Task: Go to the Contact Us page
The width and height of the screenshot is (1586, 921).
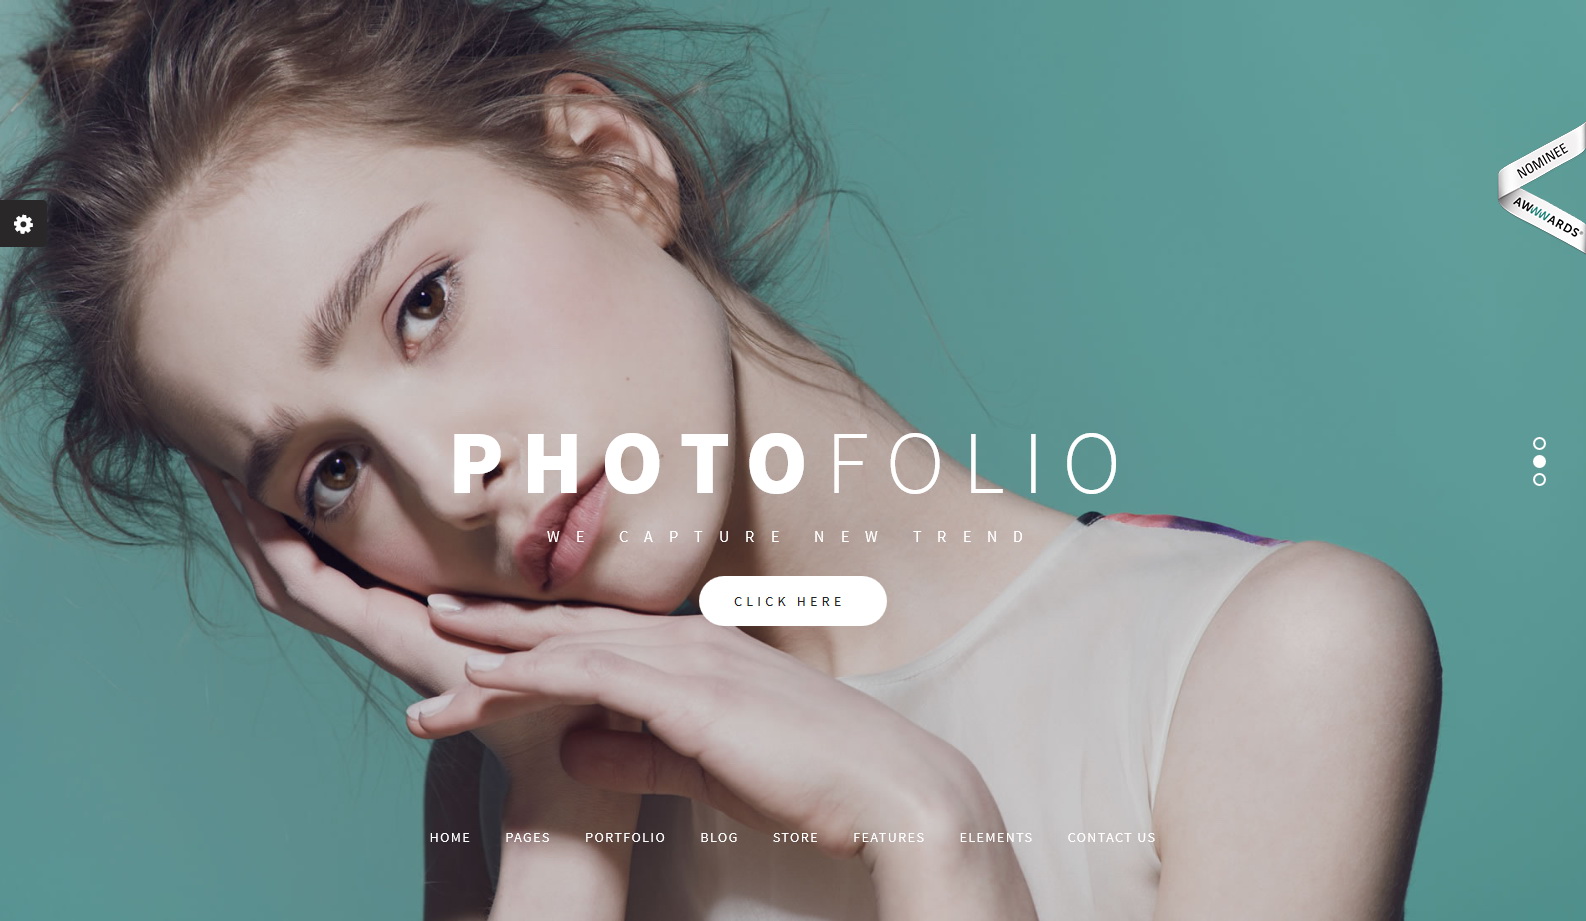Action: [1111, 838]
